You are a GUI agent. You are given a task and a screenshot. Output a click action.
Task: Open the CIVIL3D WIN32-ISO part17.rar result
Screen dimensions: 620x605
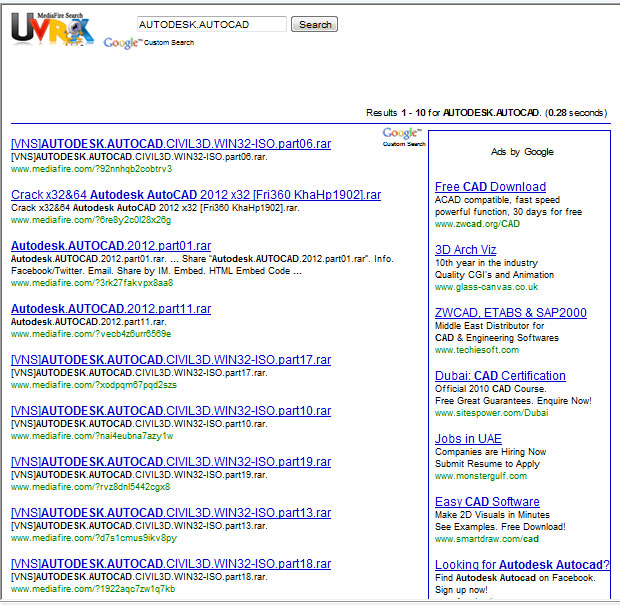[171, 359]
